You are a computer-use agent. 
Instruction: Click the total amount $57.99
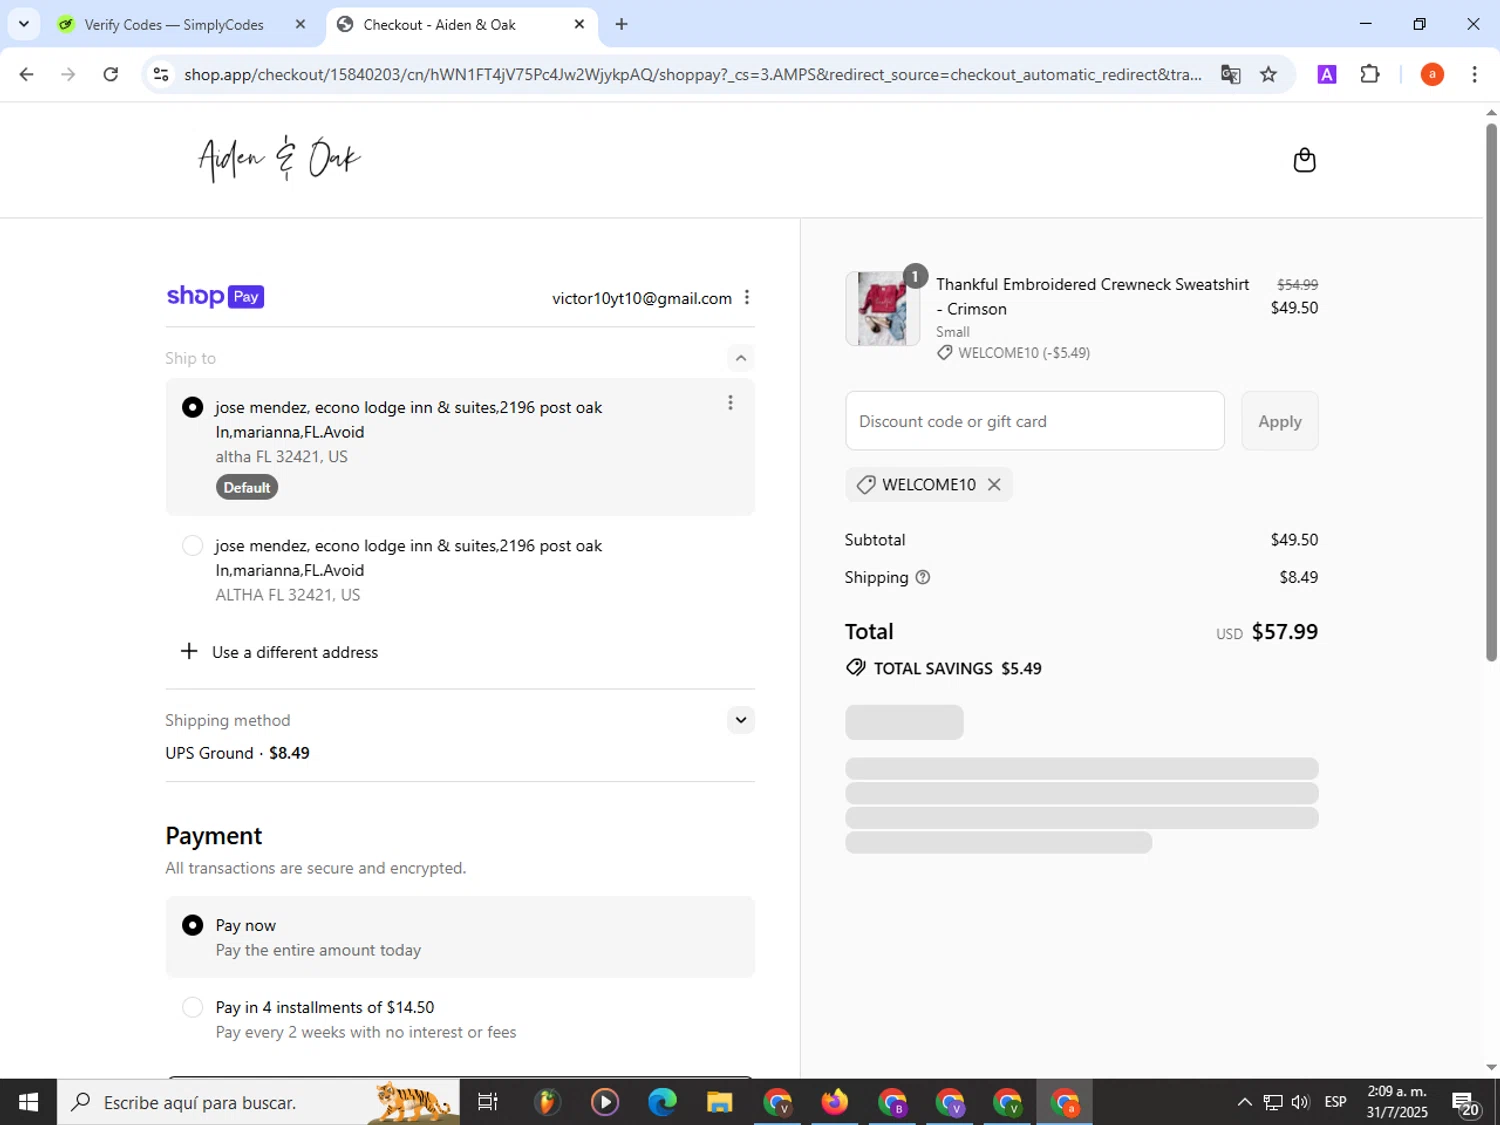1285,631
